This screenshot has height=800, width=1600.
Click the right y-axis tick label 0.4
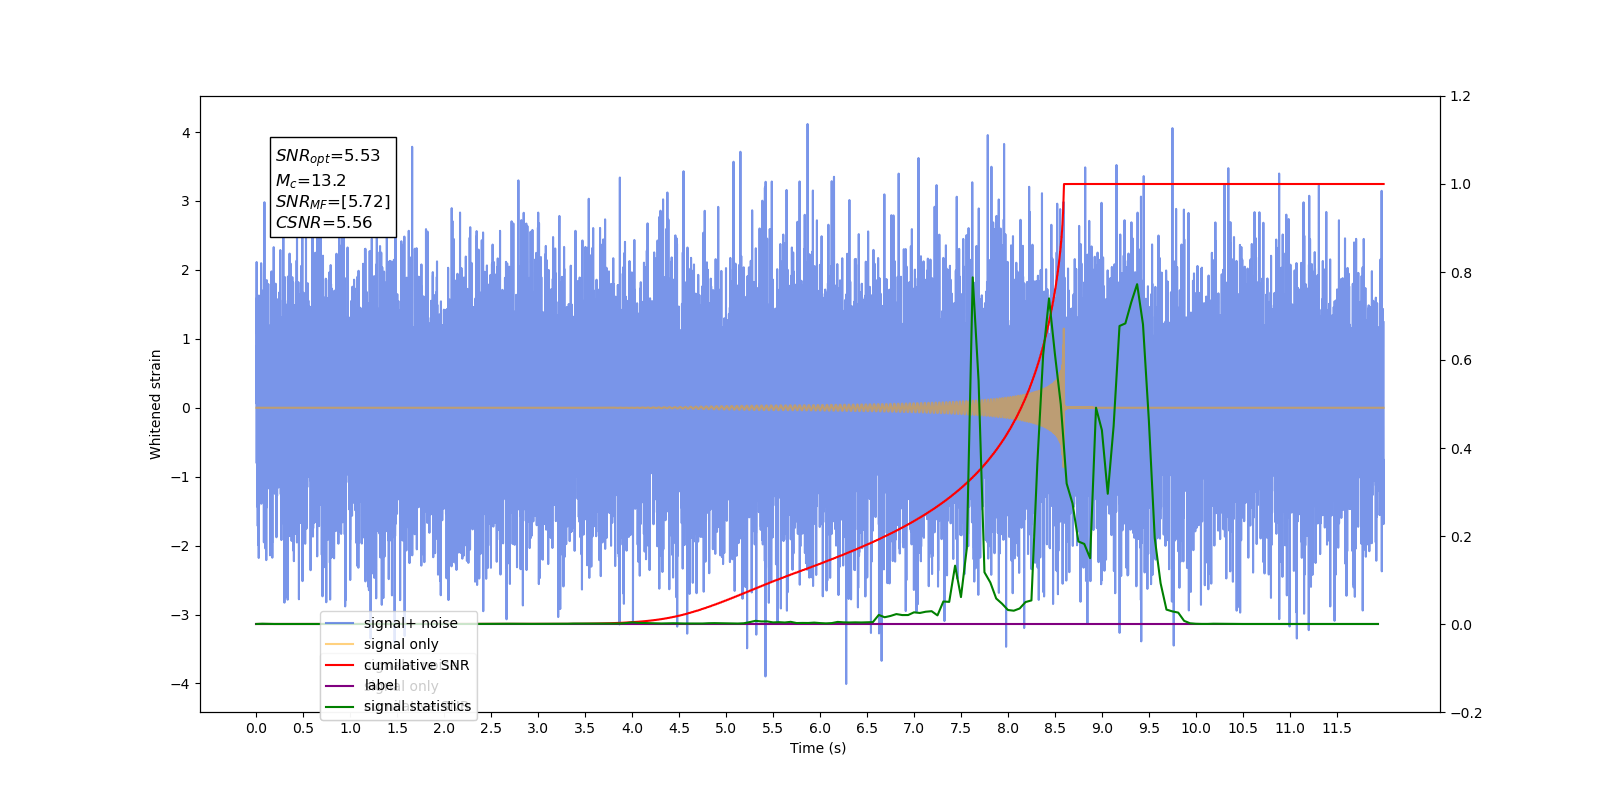tap(1461, 449)
